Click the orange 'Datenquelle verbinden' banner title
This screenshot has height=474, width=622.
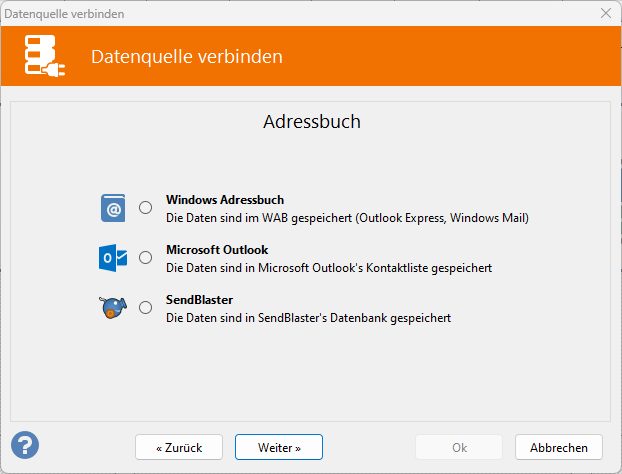pos(187,56)
